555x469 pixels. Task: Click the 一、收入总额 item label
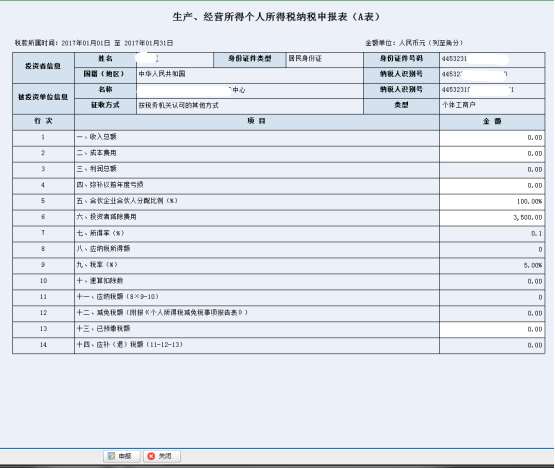[97, 137]
